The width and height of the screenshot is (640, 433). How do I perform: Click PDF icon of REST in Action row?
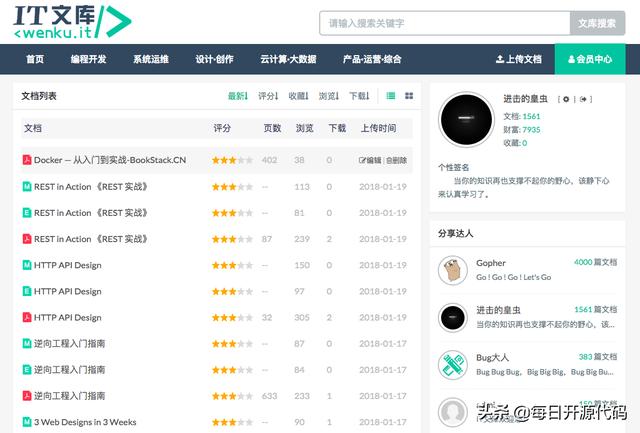pyautogui.click(x=27, y=239)
